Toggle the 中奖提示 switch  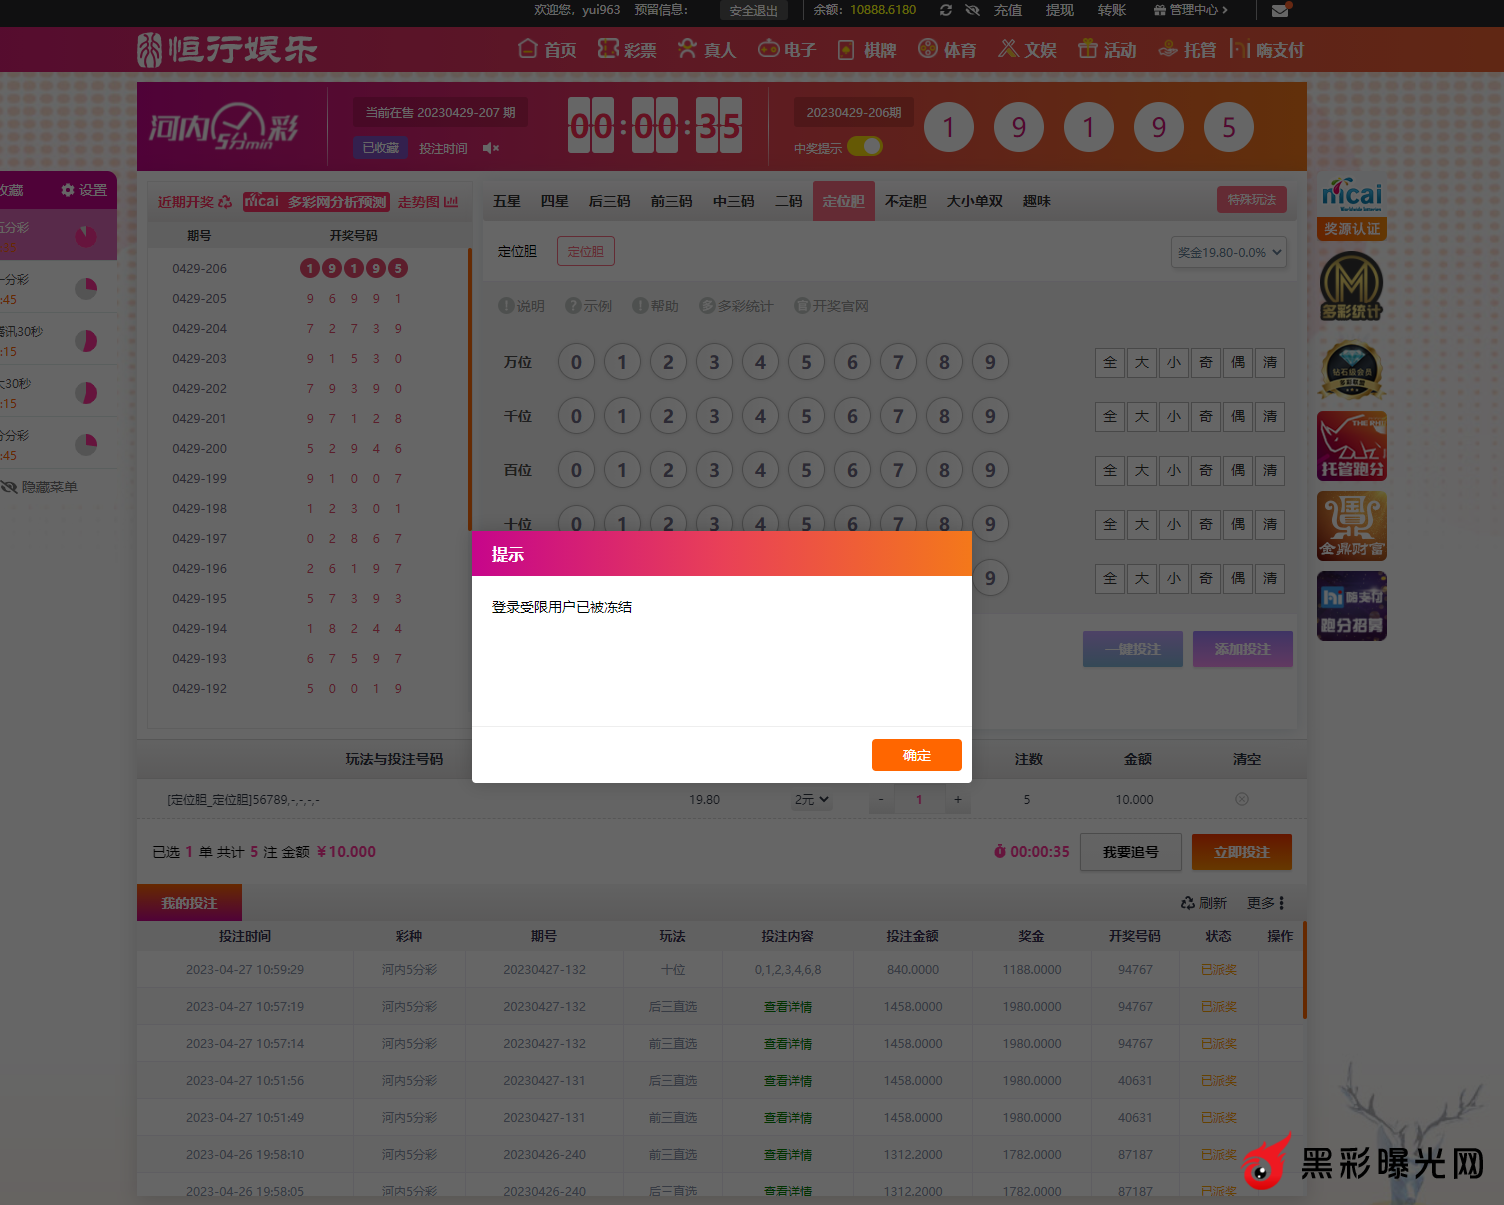pyautogui.click(x=865, y=147)
